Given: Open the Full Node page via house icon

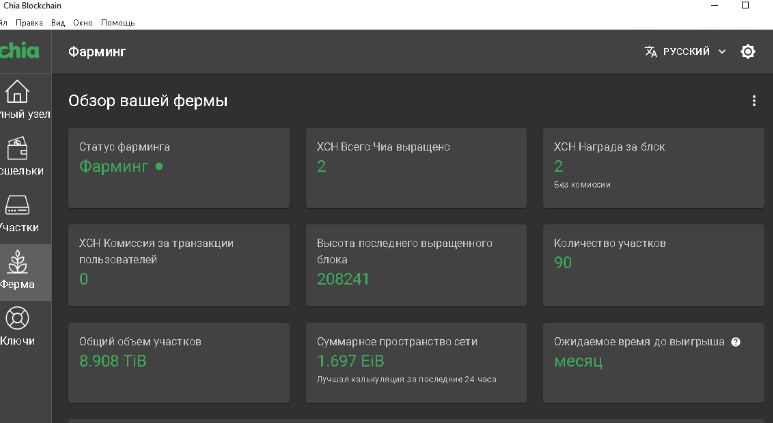Looking at the screenshot, I should pos(17,92).
